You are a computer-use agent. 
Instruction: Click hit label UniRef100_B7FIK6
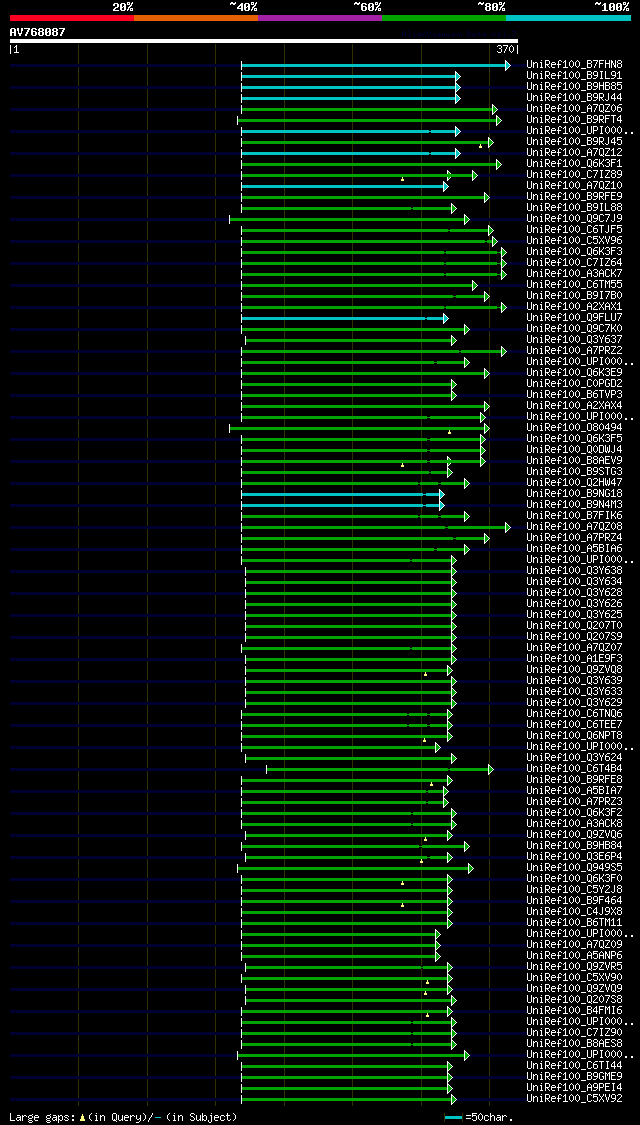(574, 516)
